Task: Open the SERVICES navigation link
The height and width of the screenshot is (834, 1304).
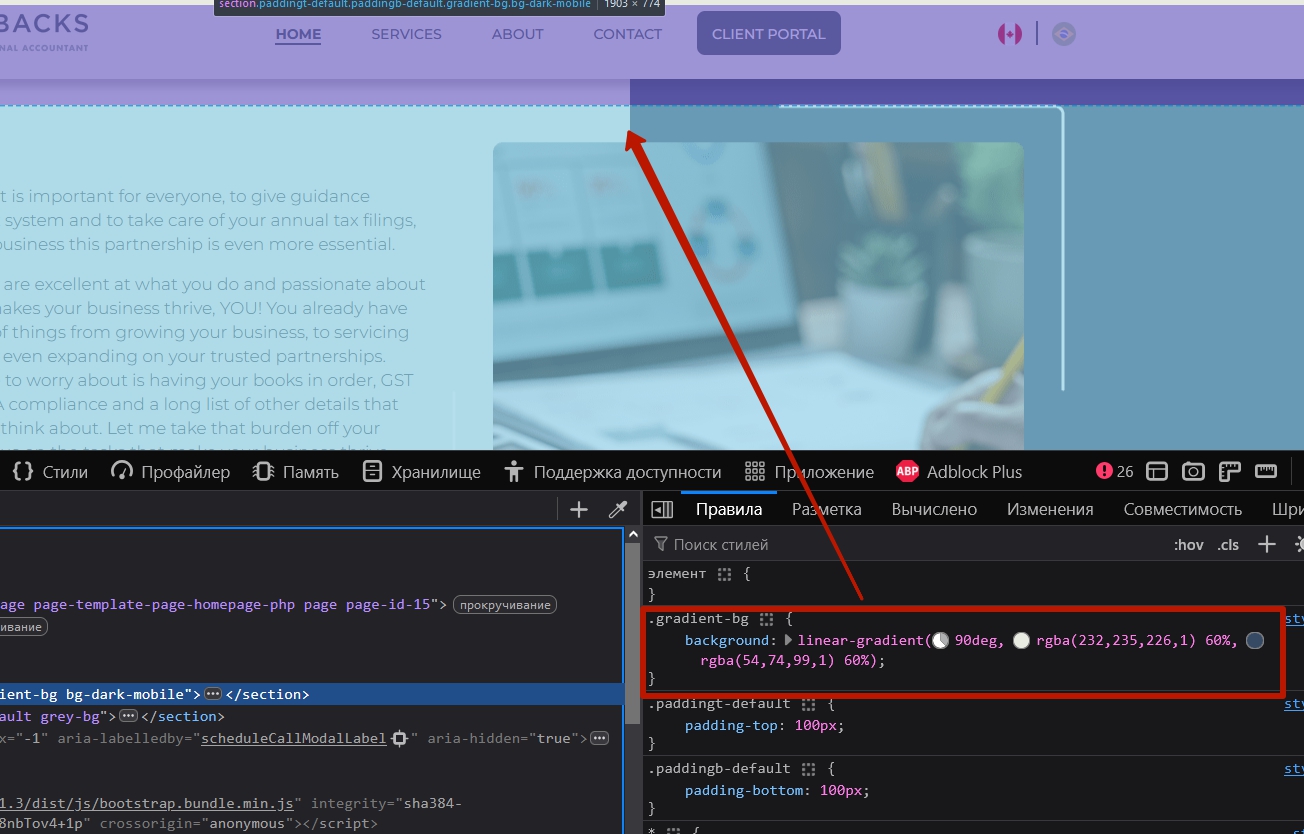Action: [x=406, y=34]
